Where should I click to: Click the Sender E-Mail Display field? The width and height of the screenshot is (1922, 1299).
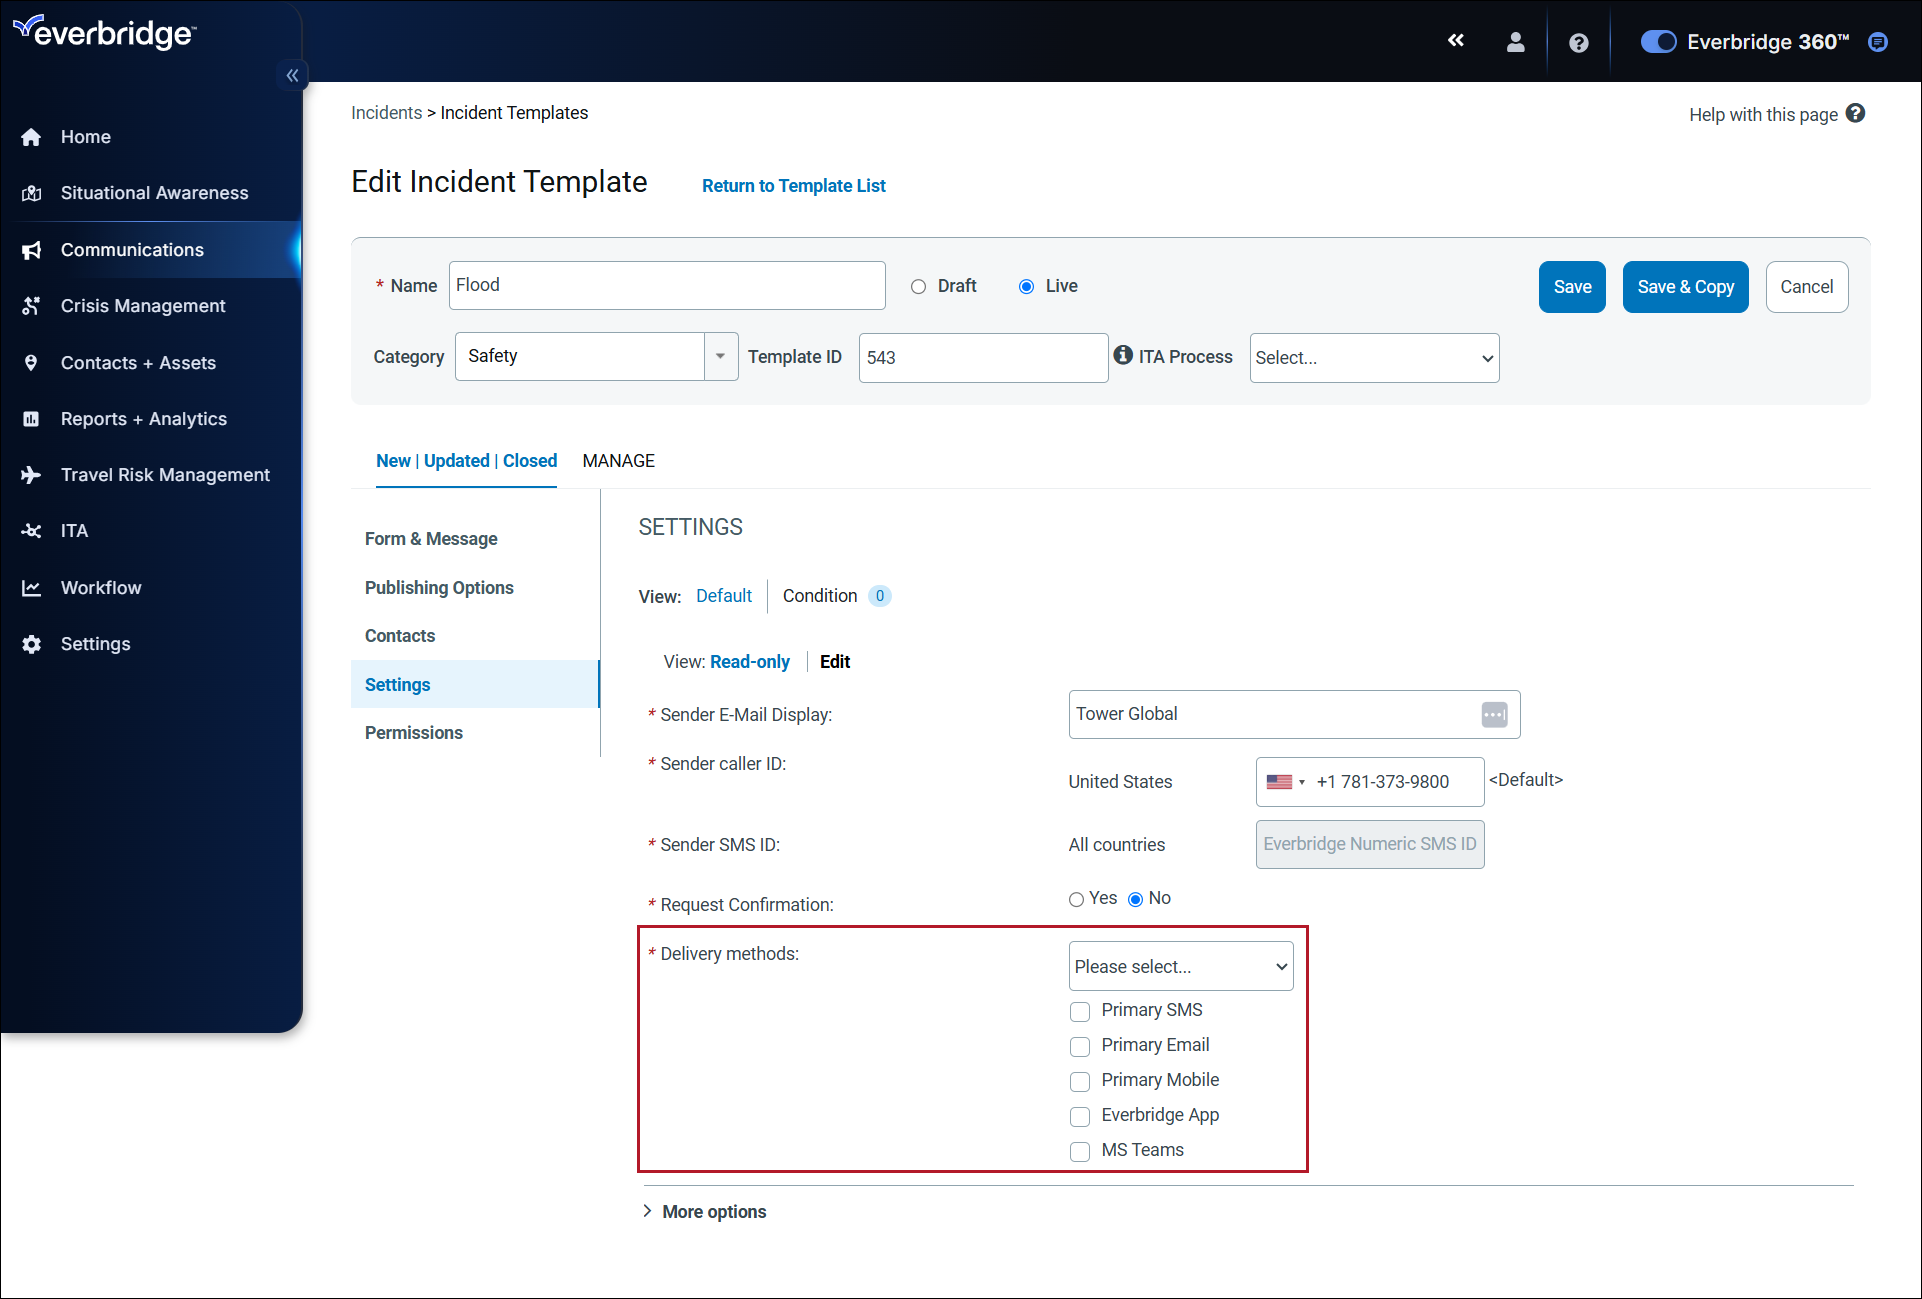(1294, 715)
